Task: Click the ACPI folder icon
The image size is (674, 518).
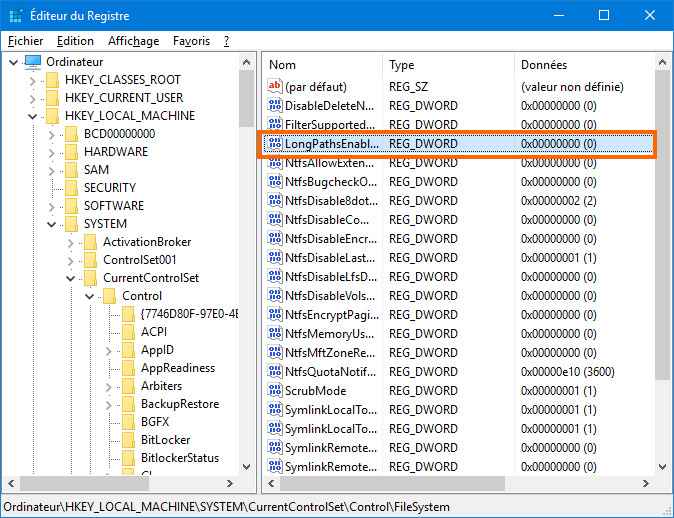Action: coord(129,332)
